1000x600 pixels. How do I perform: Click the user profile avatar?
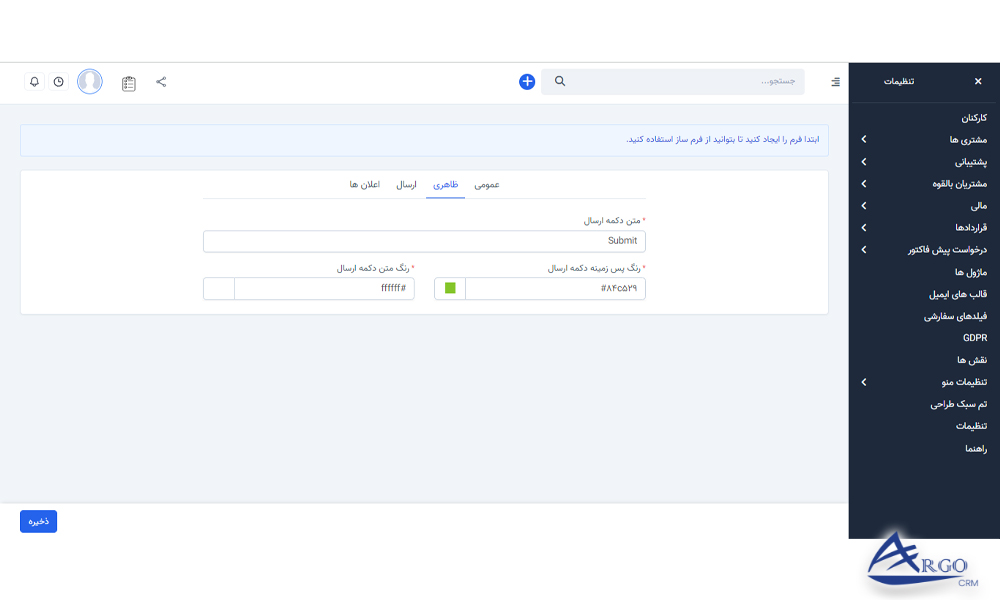tap(90, 81)
